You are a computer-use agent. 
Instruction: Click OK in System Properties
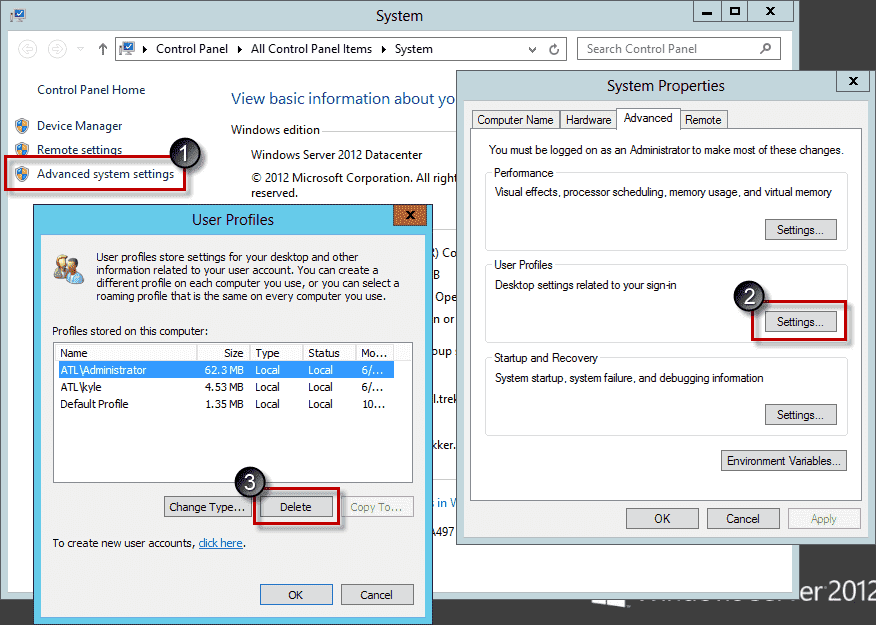662,519
